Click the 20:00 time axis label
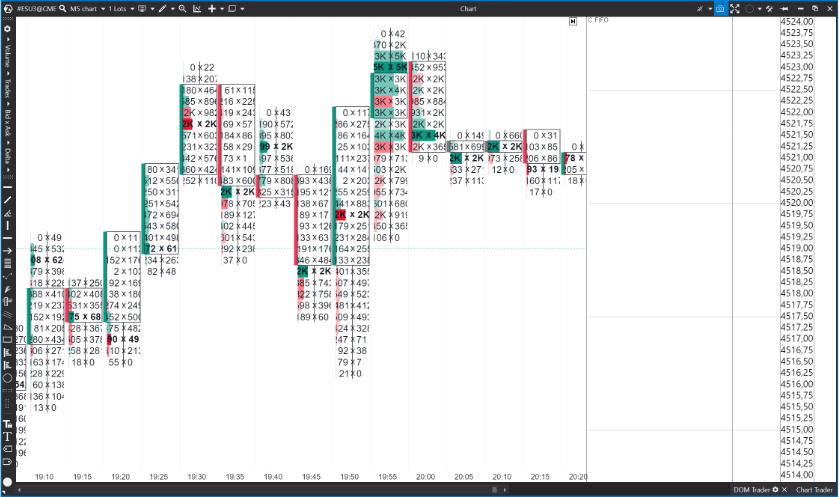839x497 pixels. [425, 477]
